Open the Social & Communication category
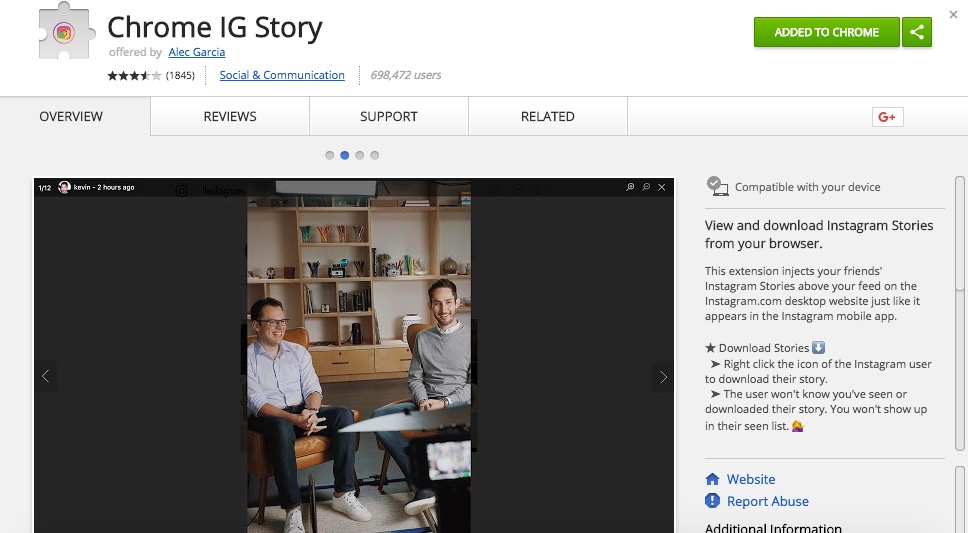968x533 pixels. pyautogui.click(x=282, y=75)
